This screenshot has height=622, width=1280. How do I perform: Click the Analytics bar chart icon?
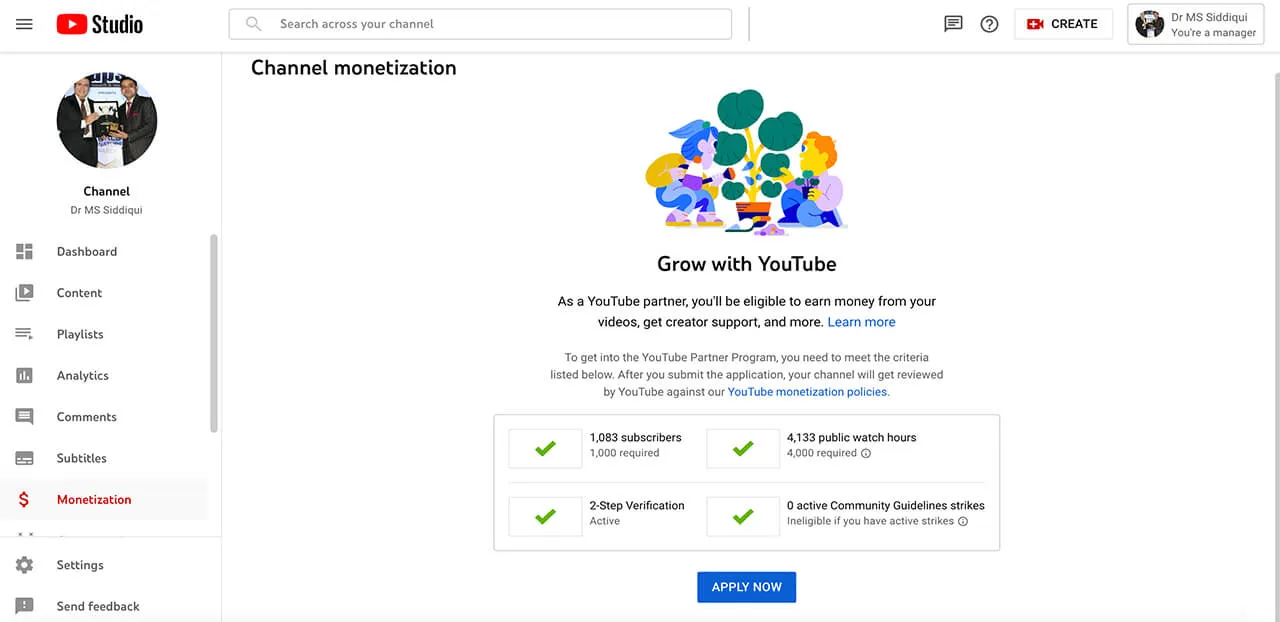click(24, 376)
